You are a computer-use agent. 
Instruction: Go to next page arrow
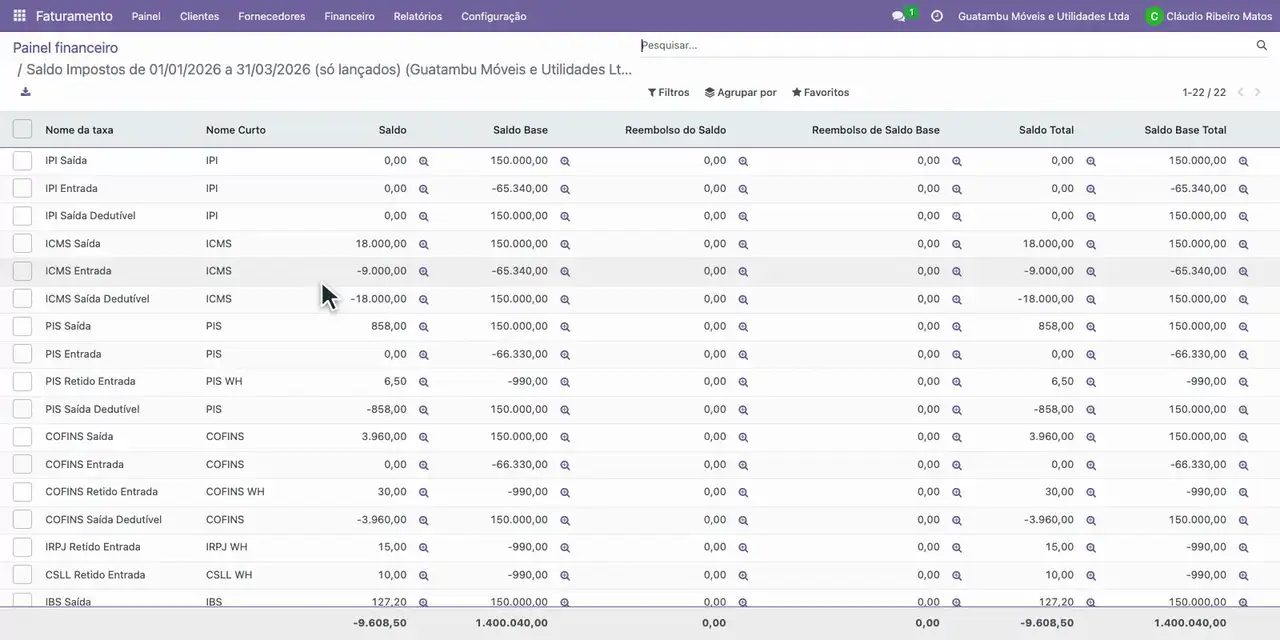[x=1258, y=92]
